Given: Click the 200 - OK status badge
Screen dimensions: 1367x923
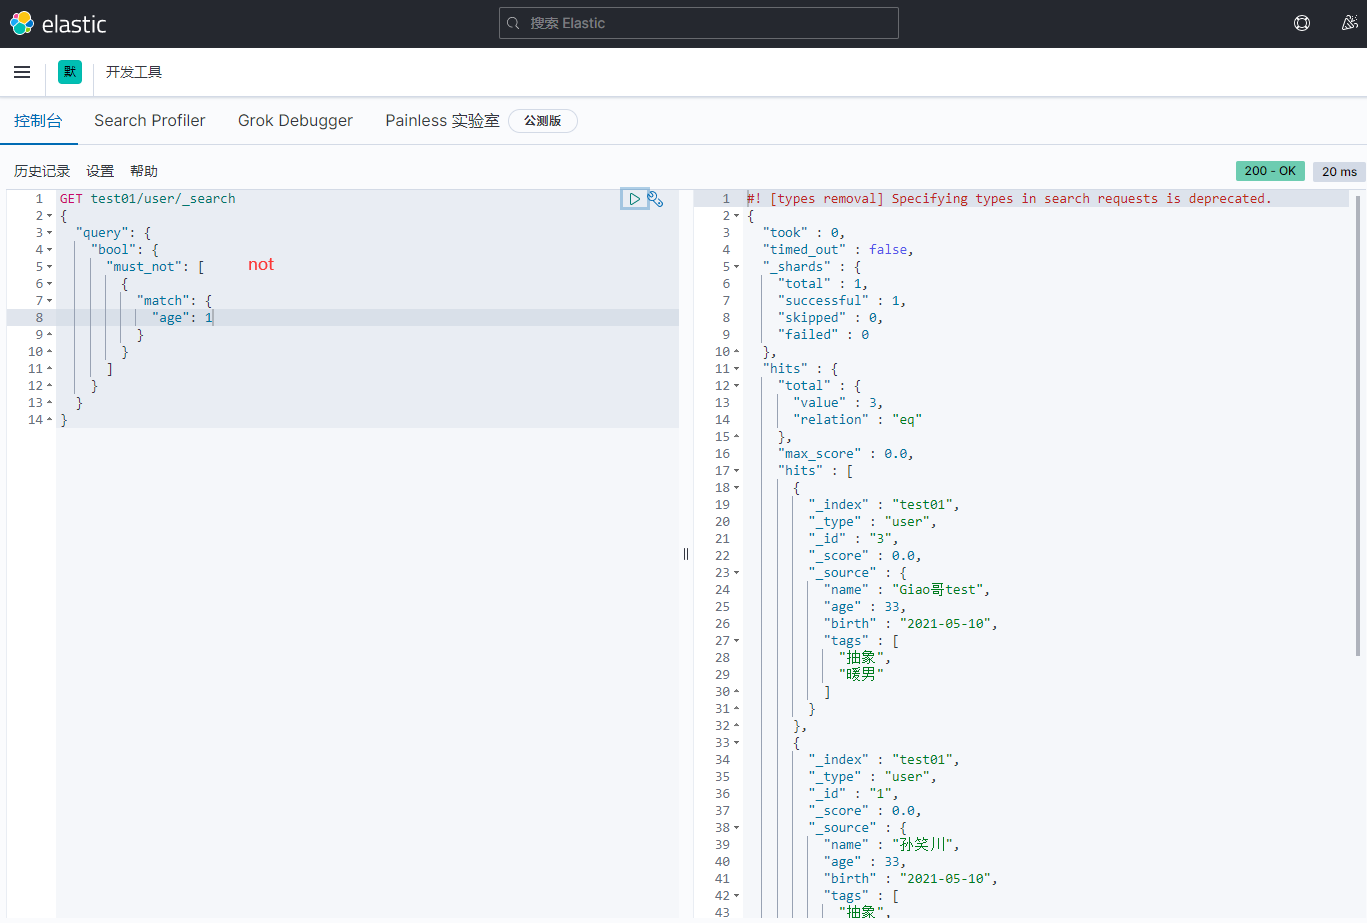Looking at the screenshot, I should coord(1270,171).
